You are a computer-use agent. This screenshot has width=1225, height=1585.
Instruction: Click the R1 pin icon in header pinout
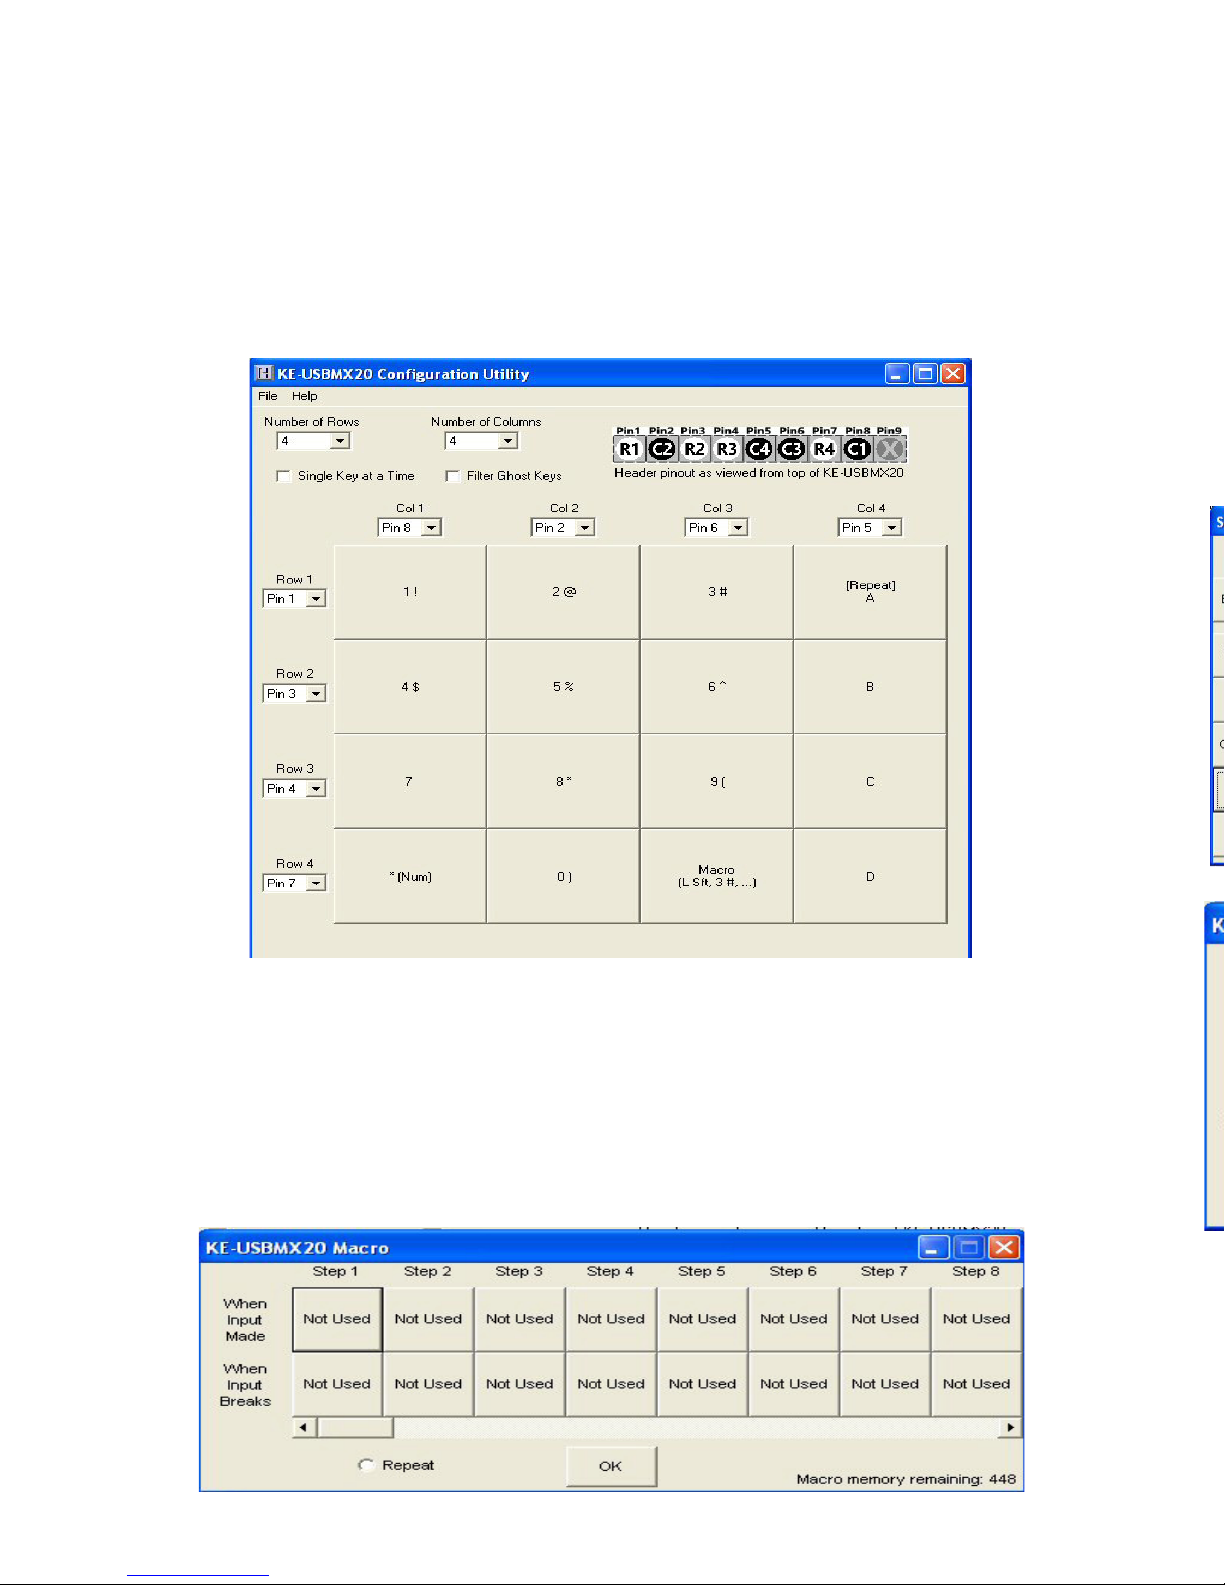629,449
